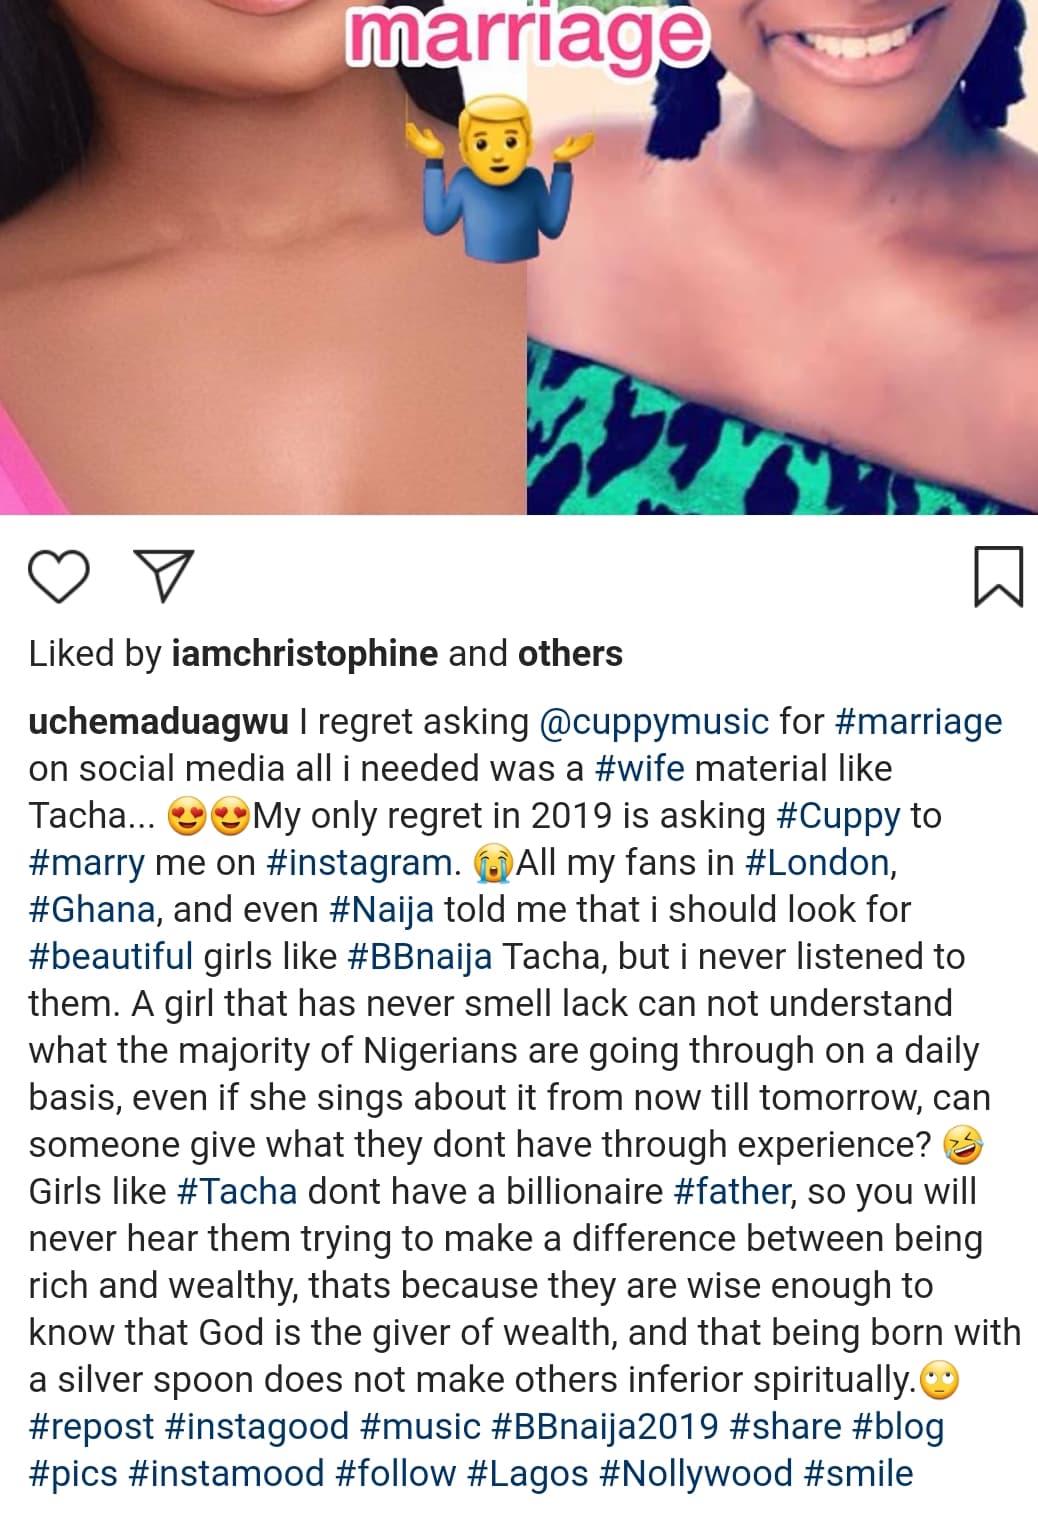Tap the #marriage hashtag
This screenshot has height=1517, width=1038.
point(918,721)
